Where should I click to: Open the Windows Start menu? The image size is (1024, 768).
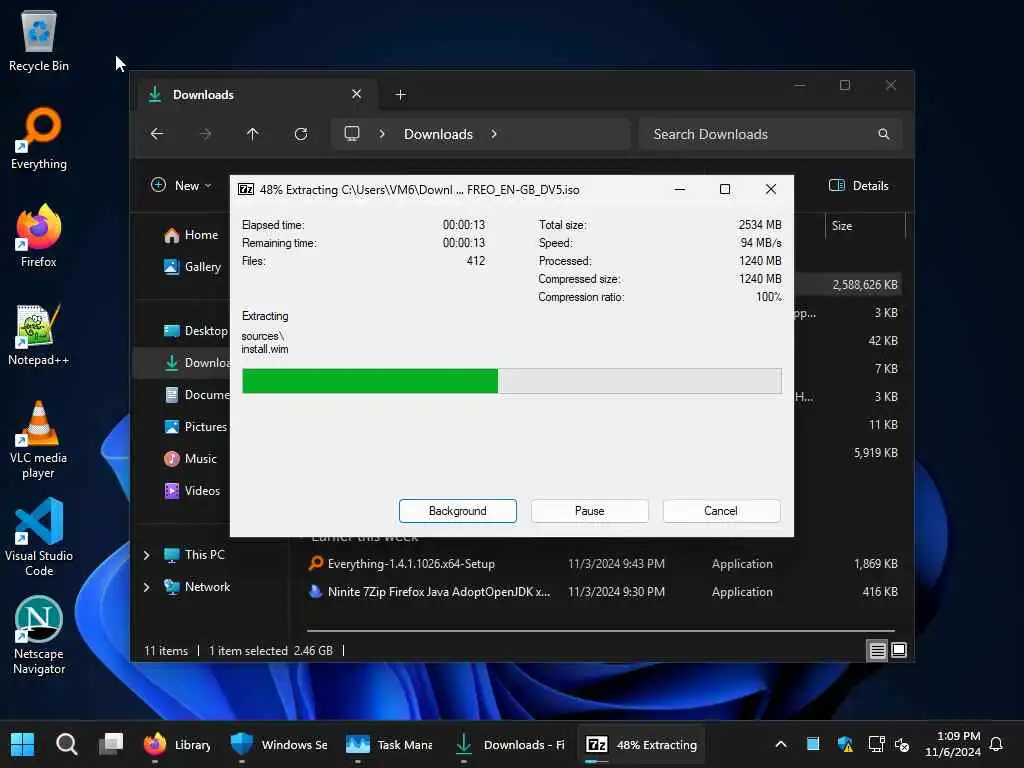[22, 744]
